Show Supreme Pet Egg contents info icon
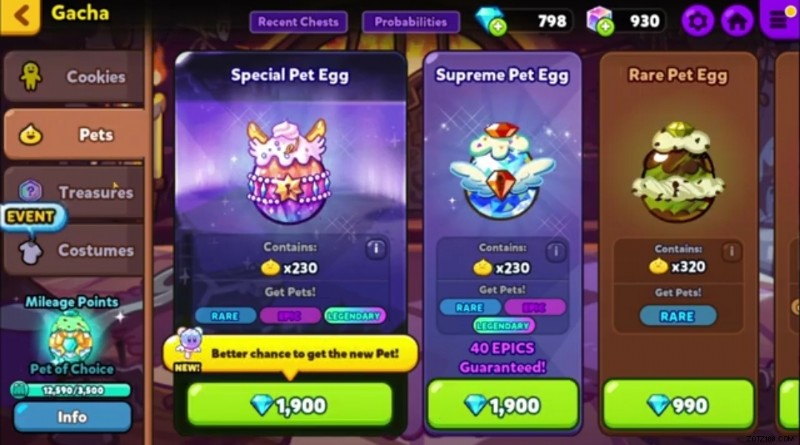This screenshot has height=445, width=800. pos(556,251)
